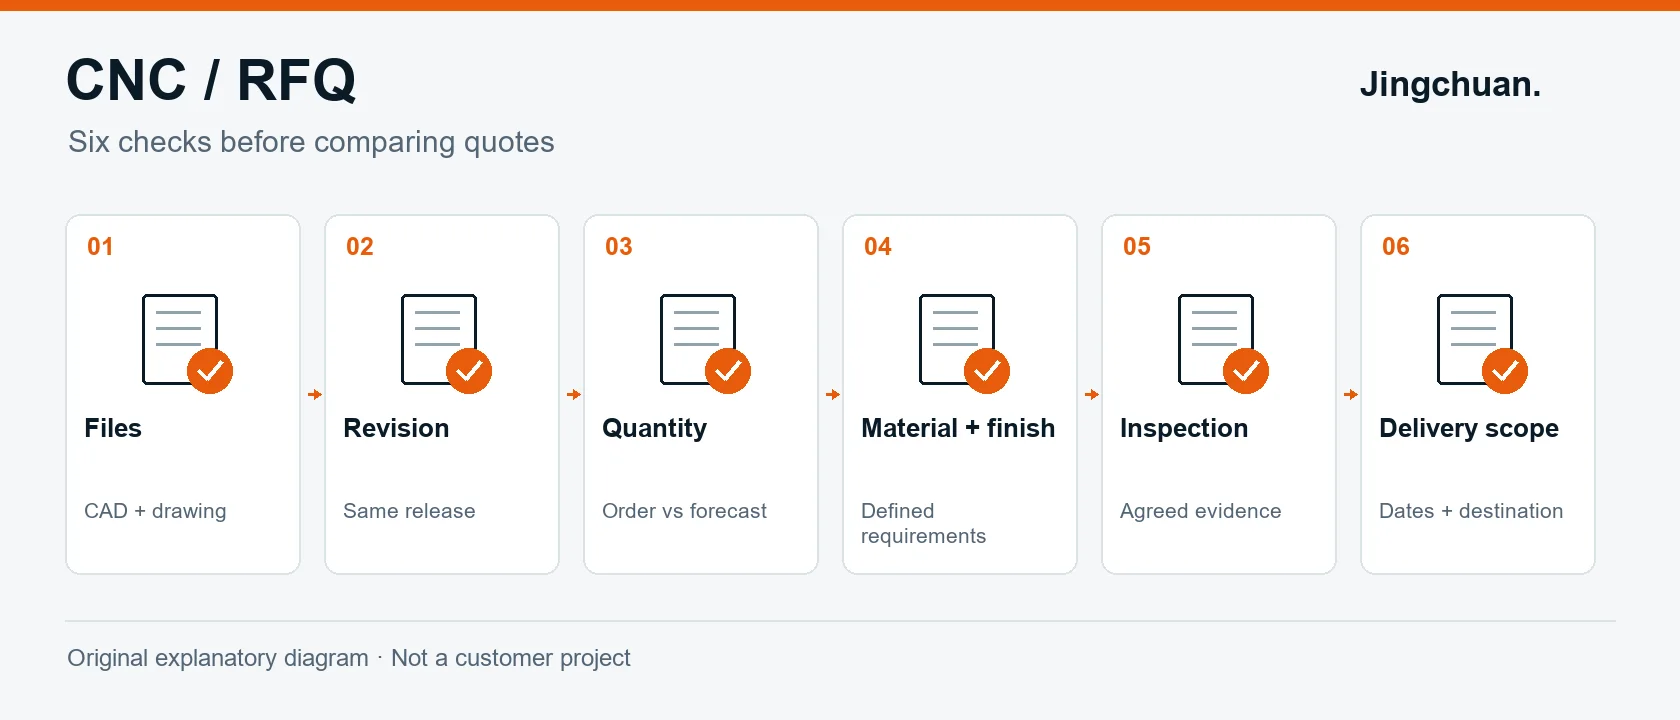This screenshot has width=1680, height=720.
Task: Click the 'Files' card heading
Action: 113,428
